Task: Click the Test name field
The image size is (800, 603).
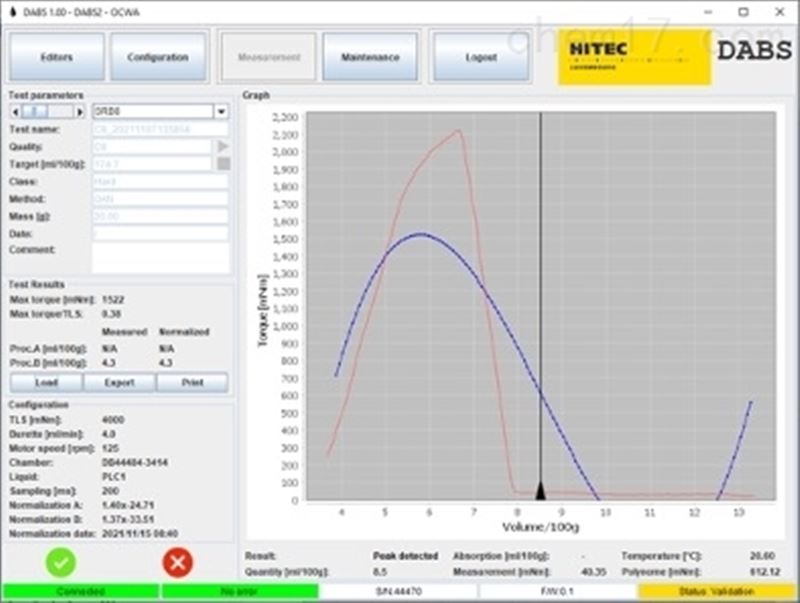Action: 160,129
